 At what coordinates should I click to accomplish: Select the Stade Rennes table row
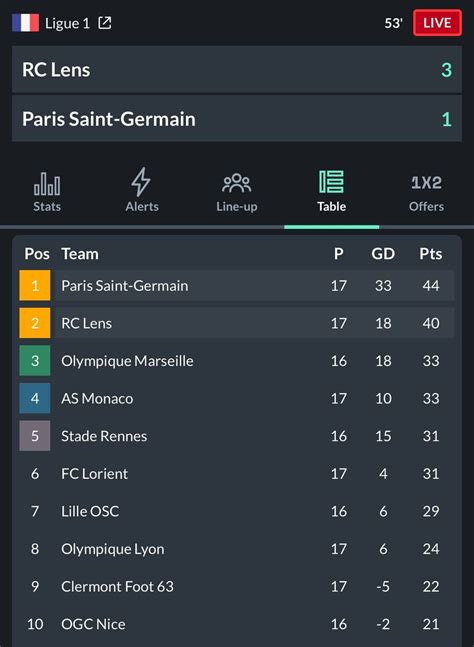click(237, 436)
